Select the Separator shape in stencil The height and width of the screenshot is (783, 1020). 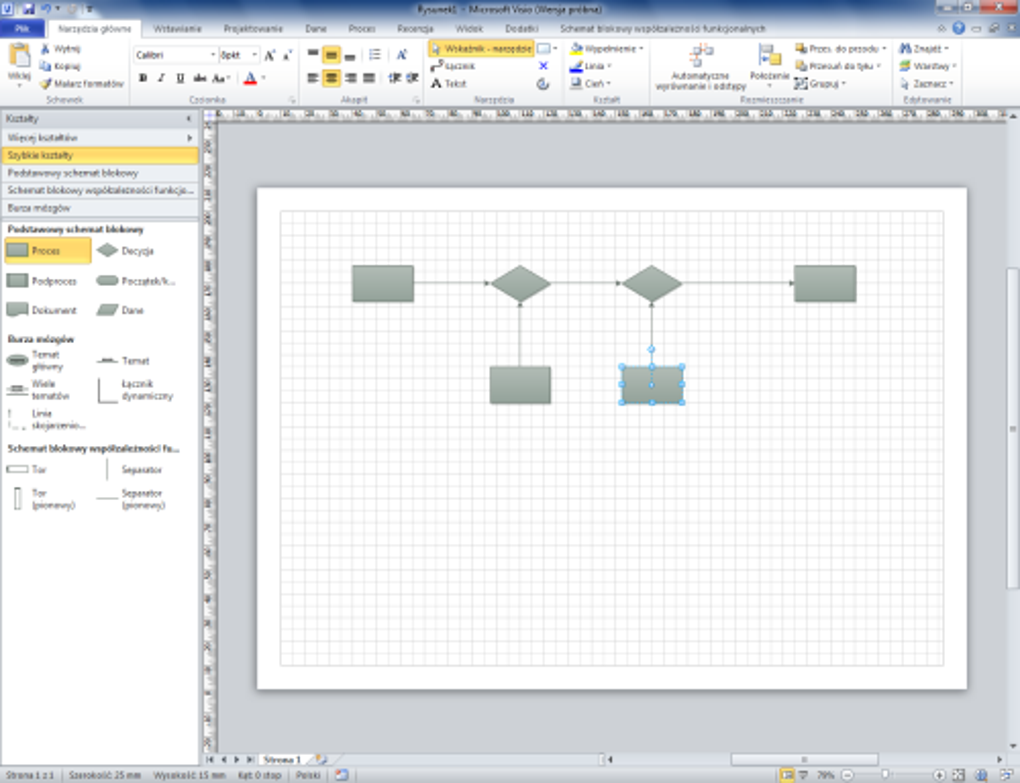point(133,470)
